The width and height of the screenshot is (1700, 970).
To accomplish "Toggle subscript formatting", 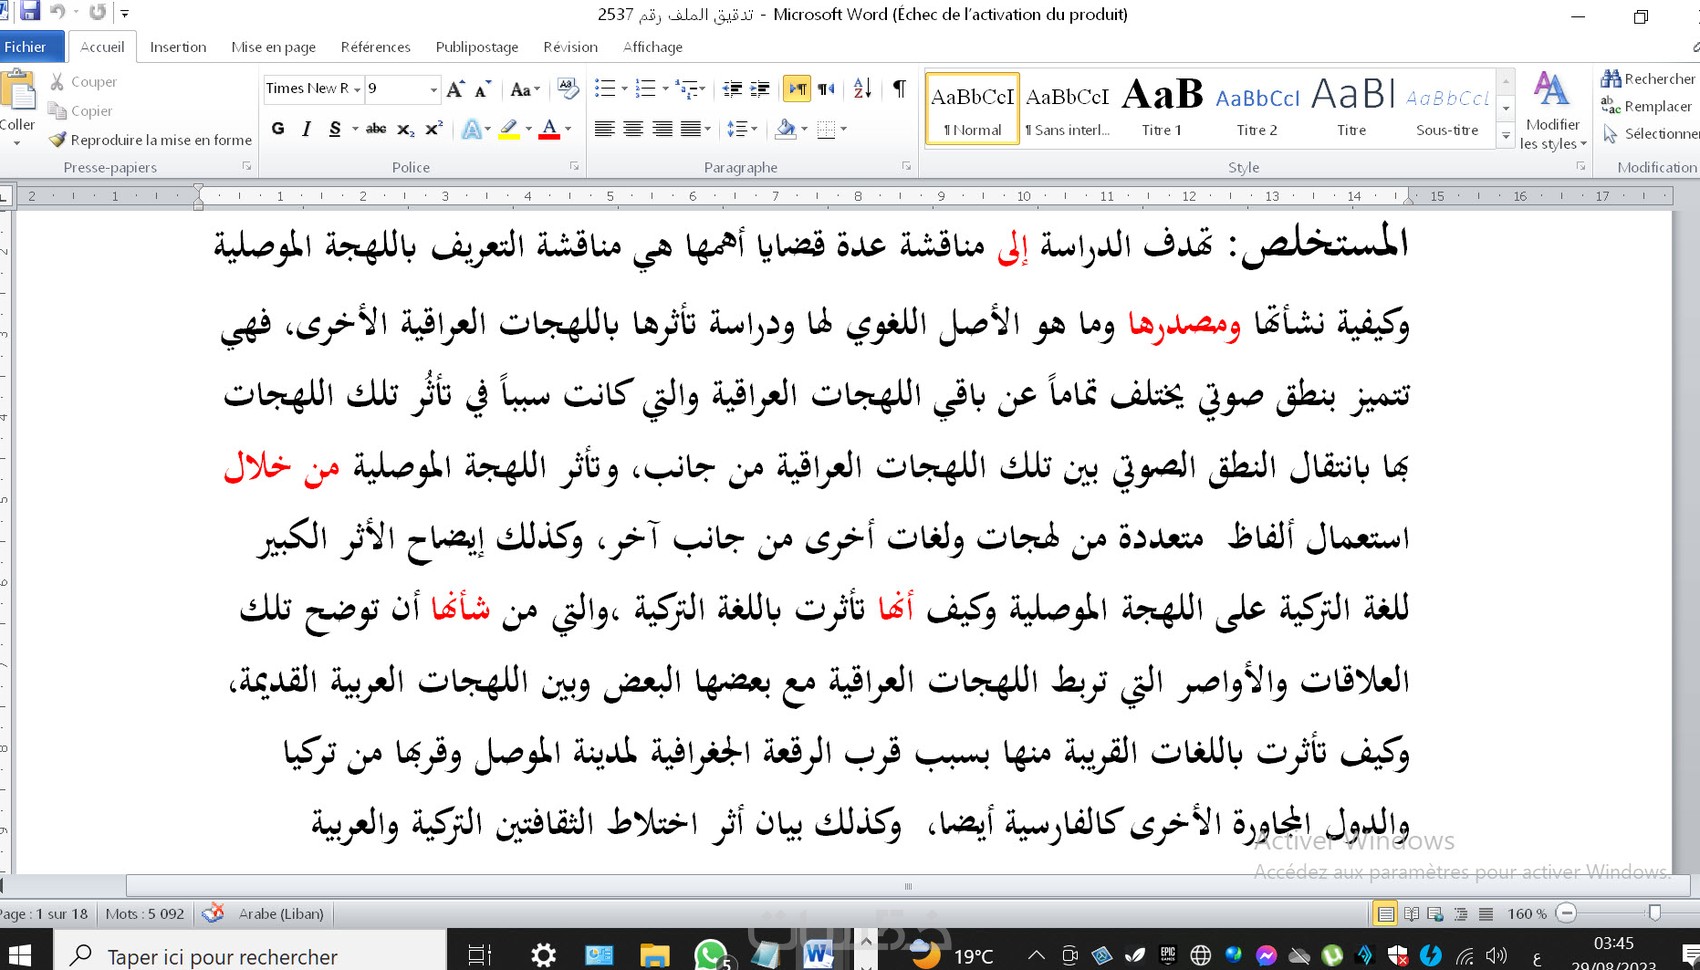I will point(405,129).
